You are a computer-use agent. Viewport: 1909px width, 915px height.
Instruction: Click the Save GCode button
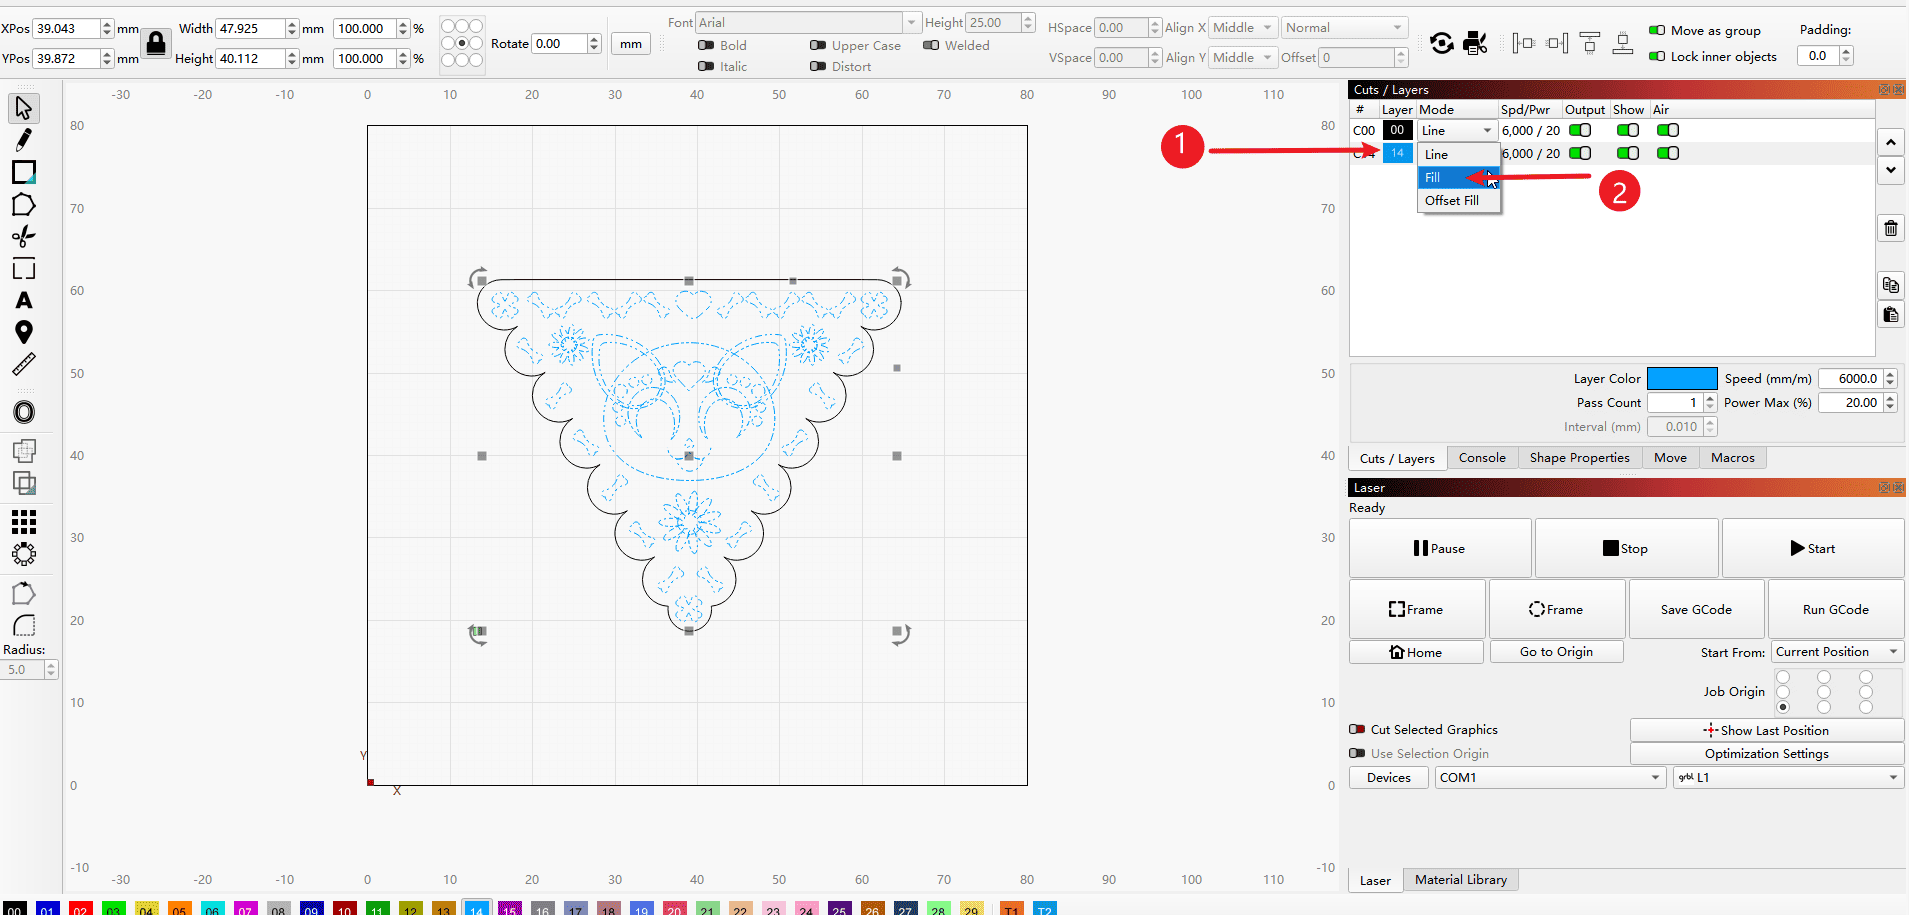click(x=1696, y=610)
